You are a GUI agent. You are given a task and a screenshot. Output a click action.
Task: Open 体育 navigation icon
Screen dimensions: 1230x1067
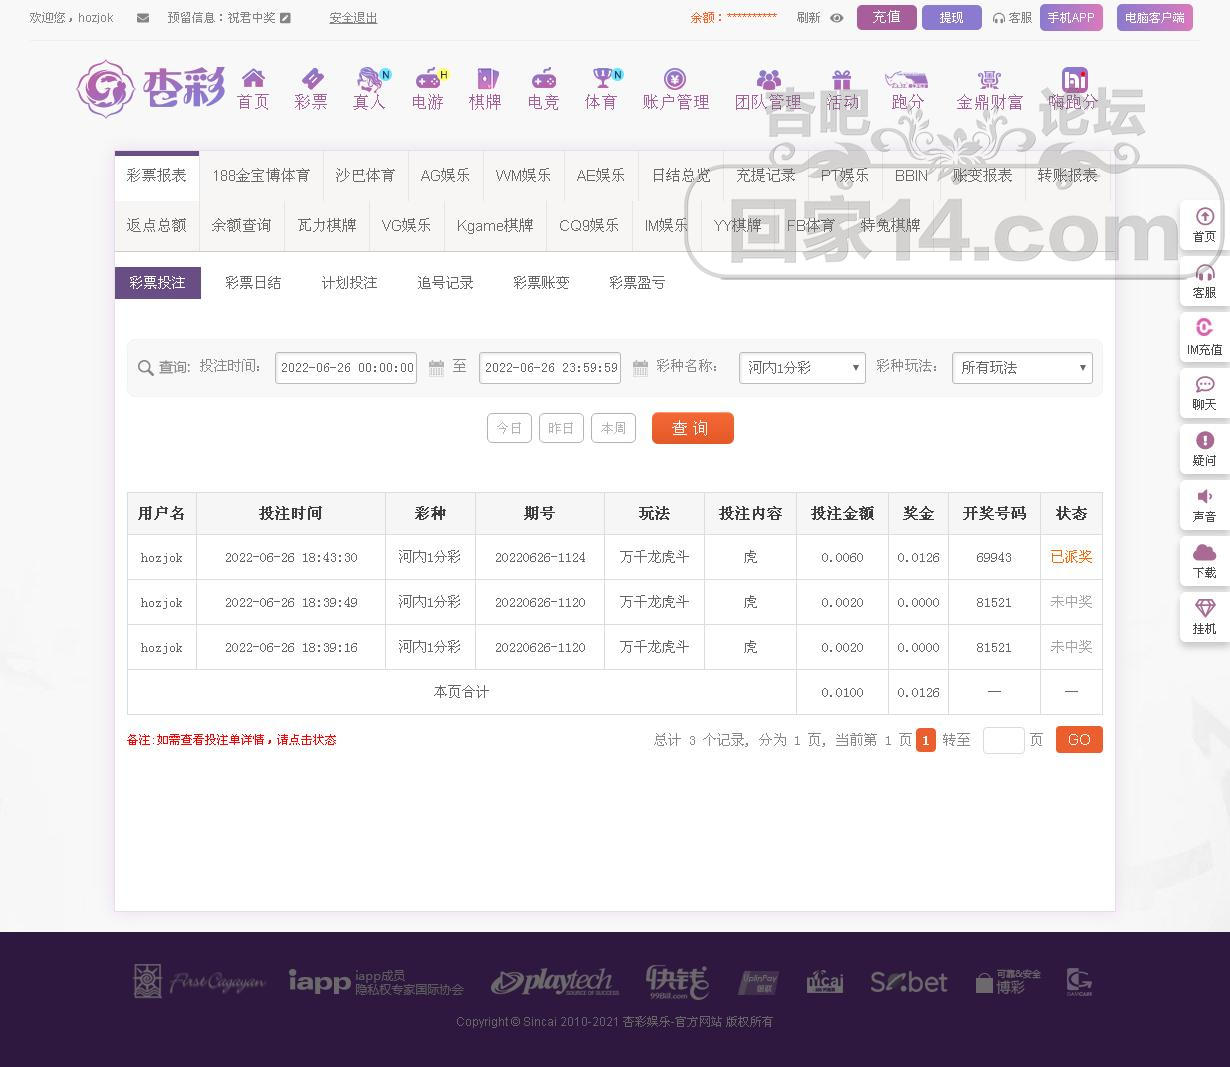point(602,89)
